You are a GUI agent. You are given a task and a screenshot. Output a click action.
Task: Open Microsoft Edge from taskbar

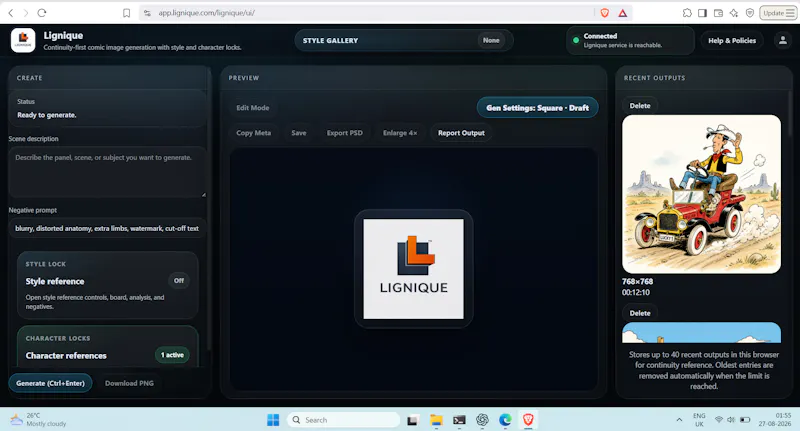click(x=505, y=420)
